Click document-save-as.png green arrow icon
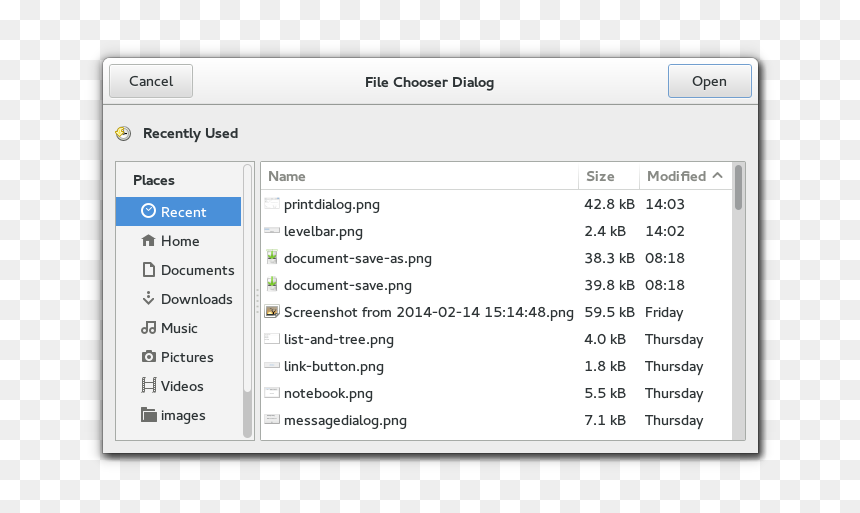This screenshot has height=513, width=860. coord(272,257)
